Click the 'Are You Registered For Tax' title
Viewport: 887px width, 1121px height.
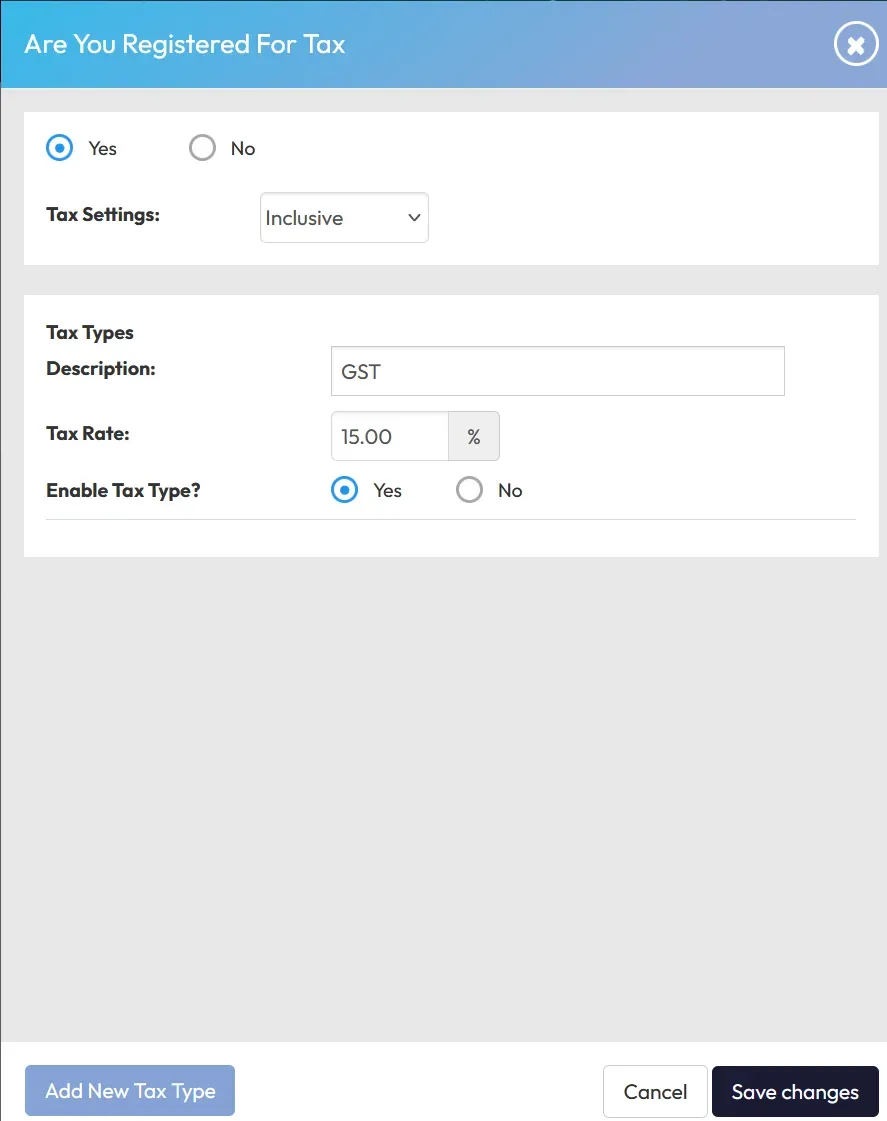click(185, 45)
